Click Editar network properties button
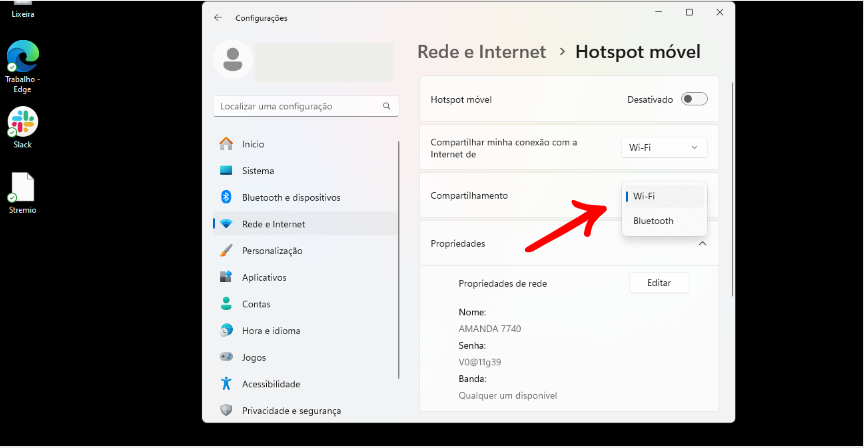Viewport: 864px width, 448px height. pos(659,283)
